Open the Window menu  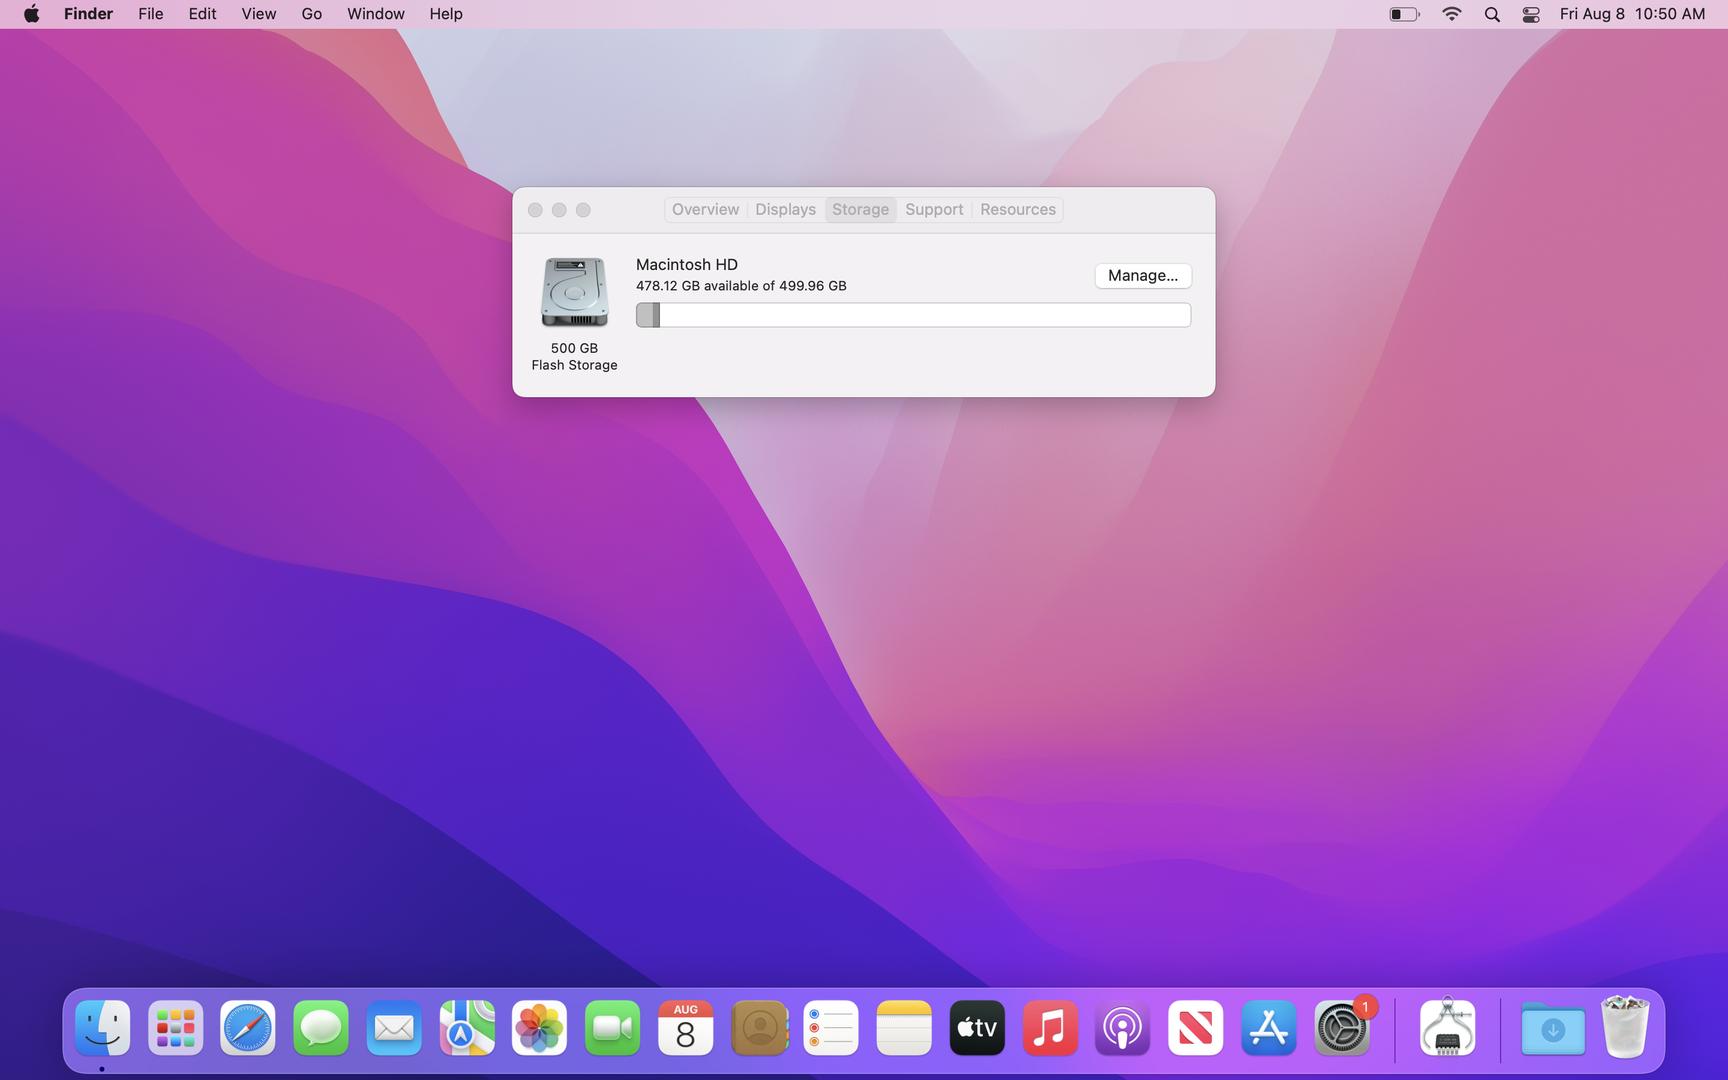coord(376,14)
